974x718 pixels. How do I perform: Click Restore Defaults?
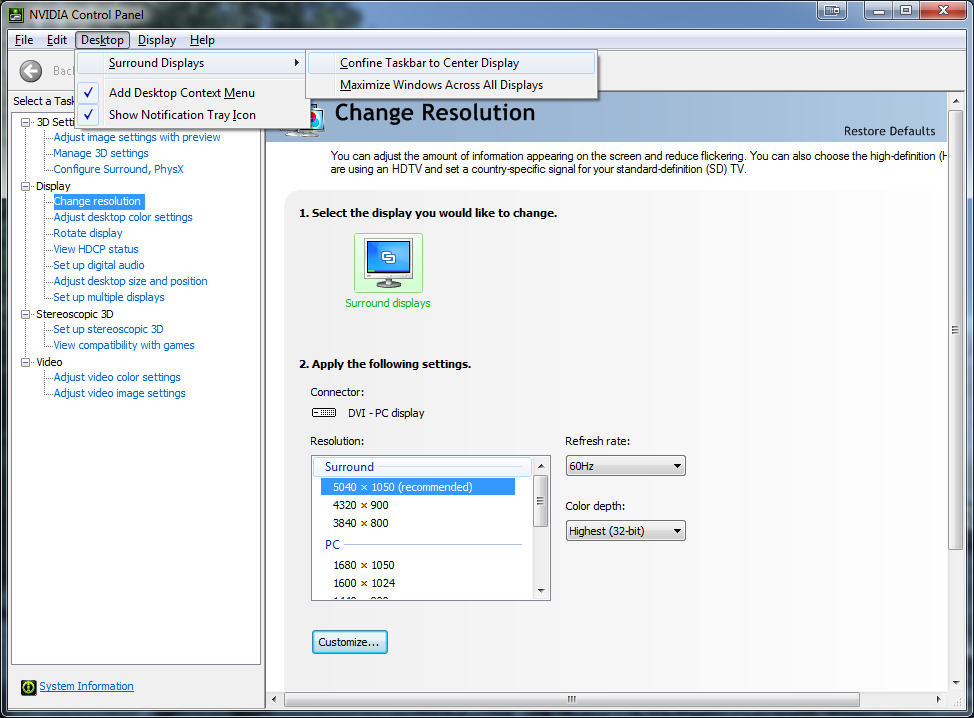point(889,131)
